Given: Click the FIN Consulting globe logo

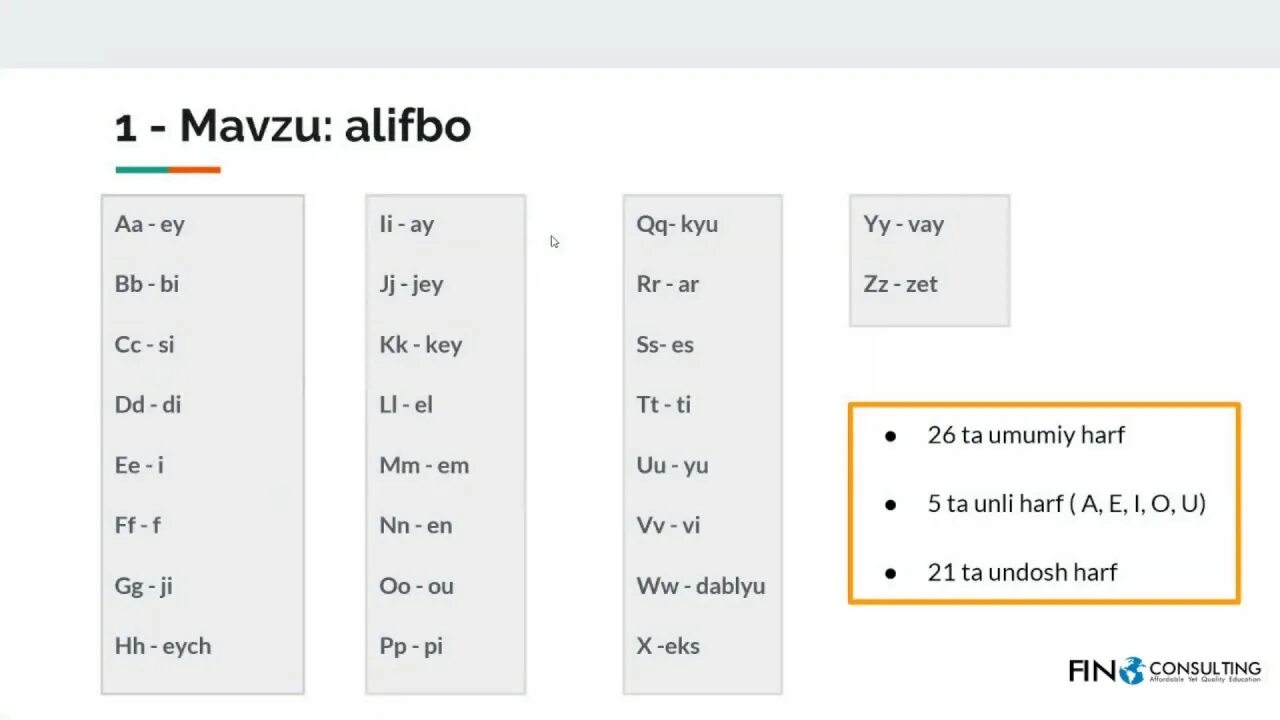Looking at the screenshot, I should [x=1132, y=670].
